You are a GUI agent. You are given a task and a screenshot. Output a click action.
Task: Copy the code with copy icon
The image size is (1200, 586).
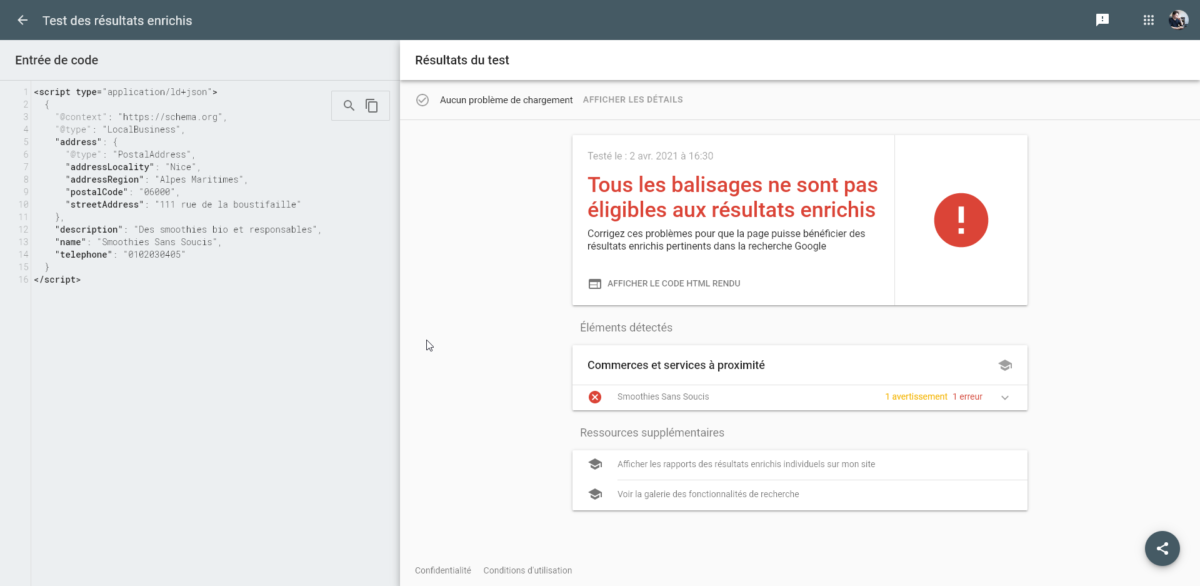click(372, 106)
